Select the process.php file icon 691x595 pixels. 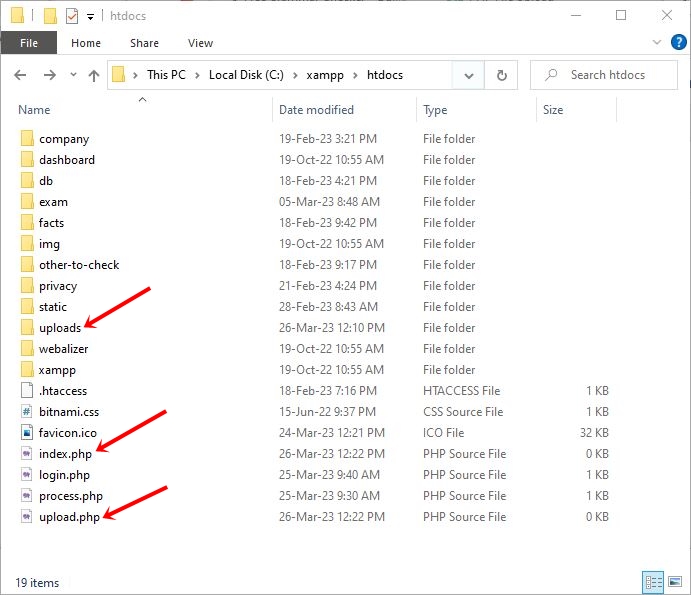[x=27, y=496]
